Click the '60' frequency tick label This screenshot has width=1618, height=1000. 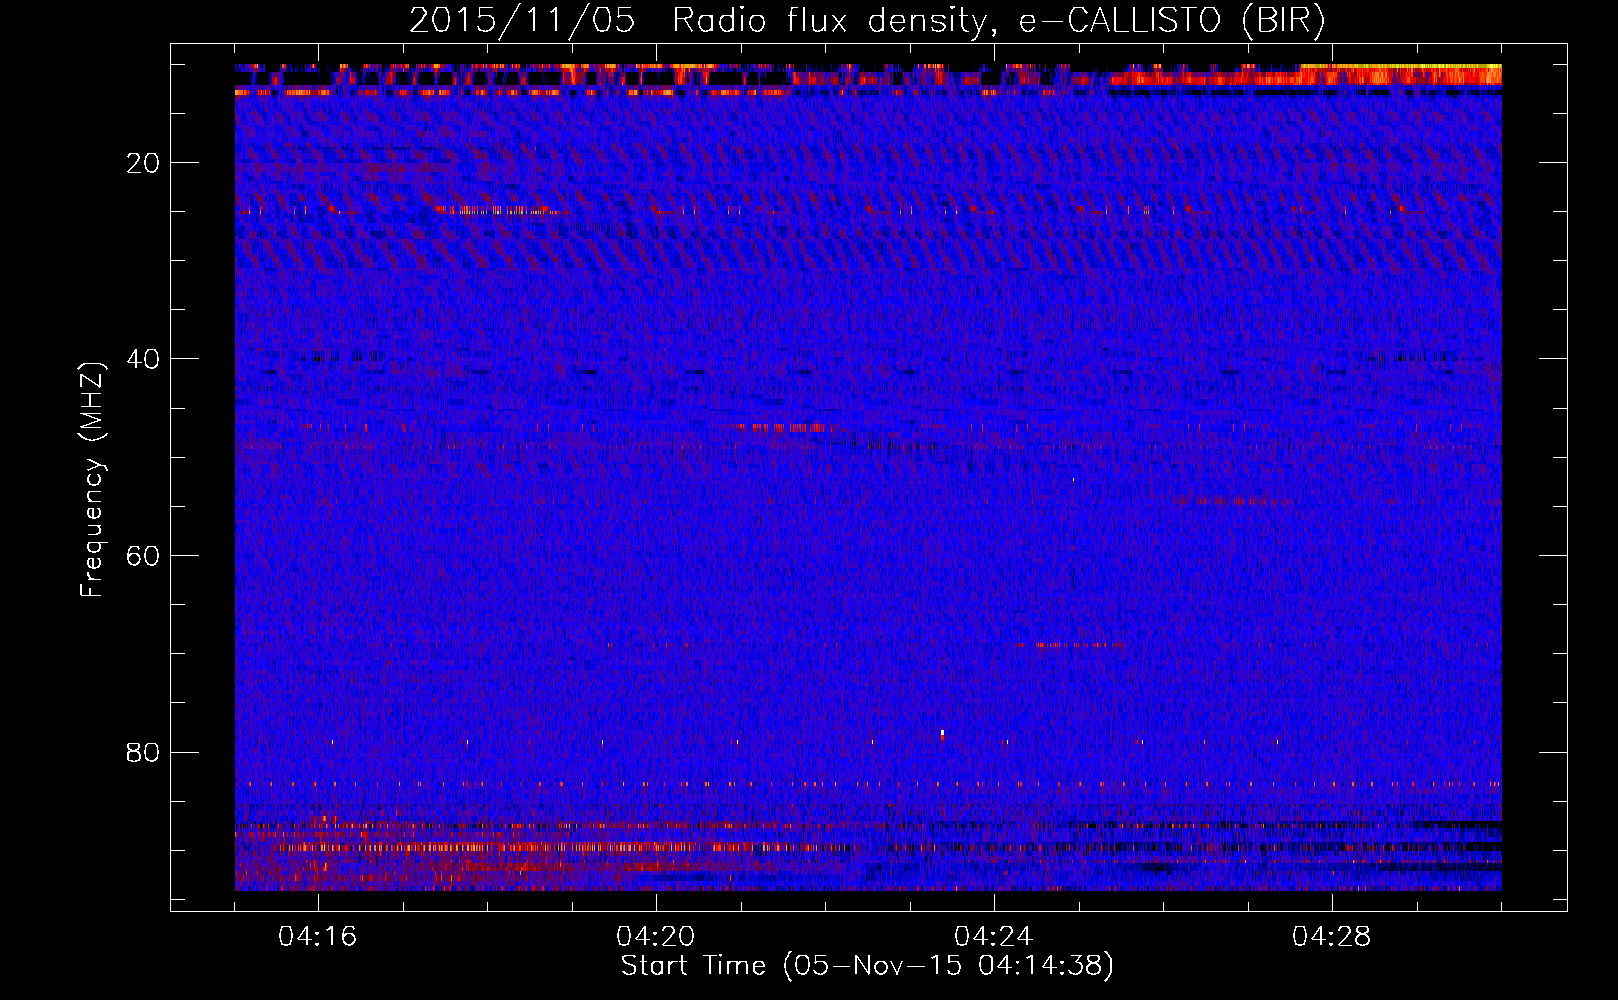[x=143, y=556]
